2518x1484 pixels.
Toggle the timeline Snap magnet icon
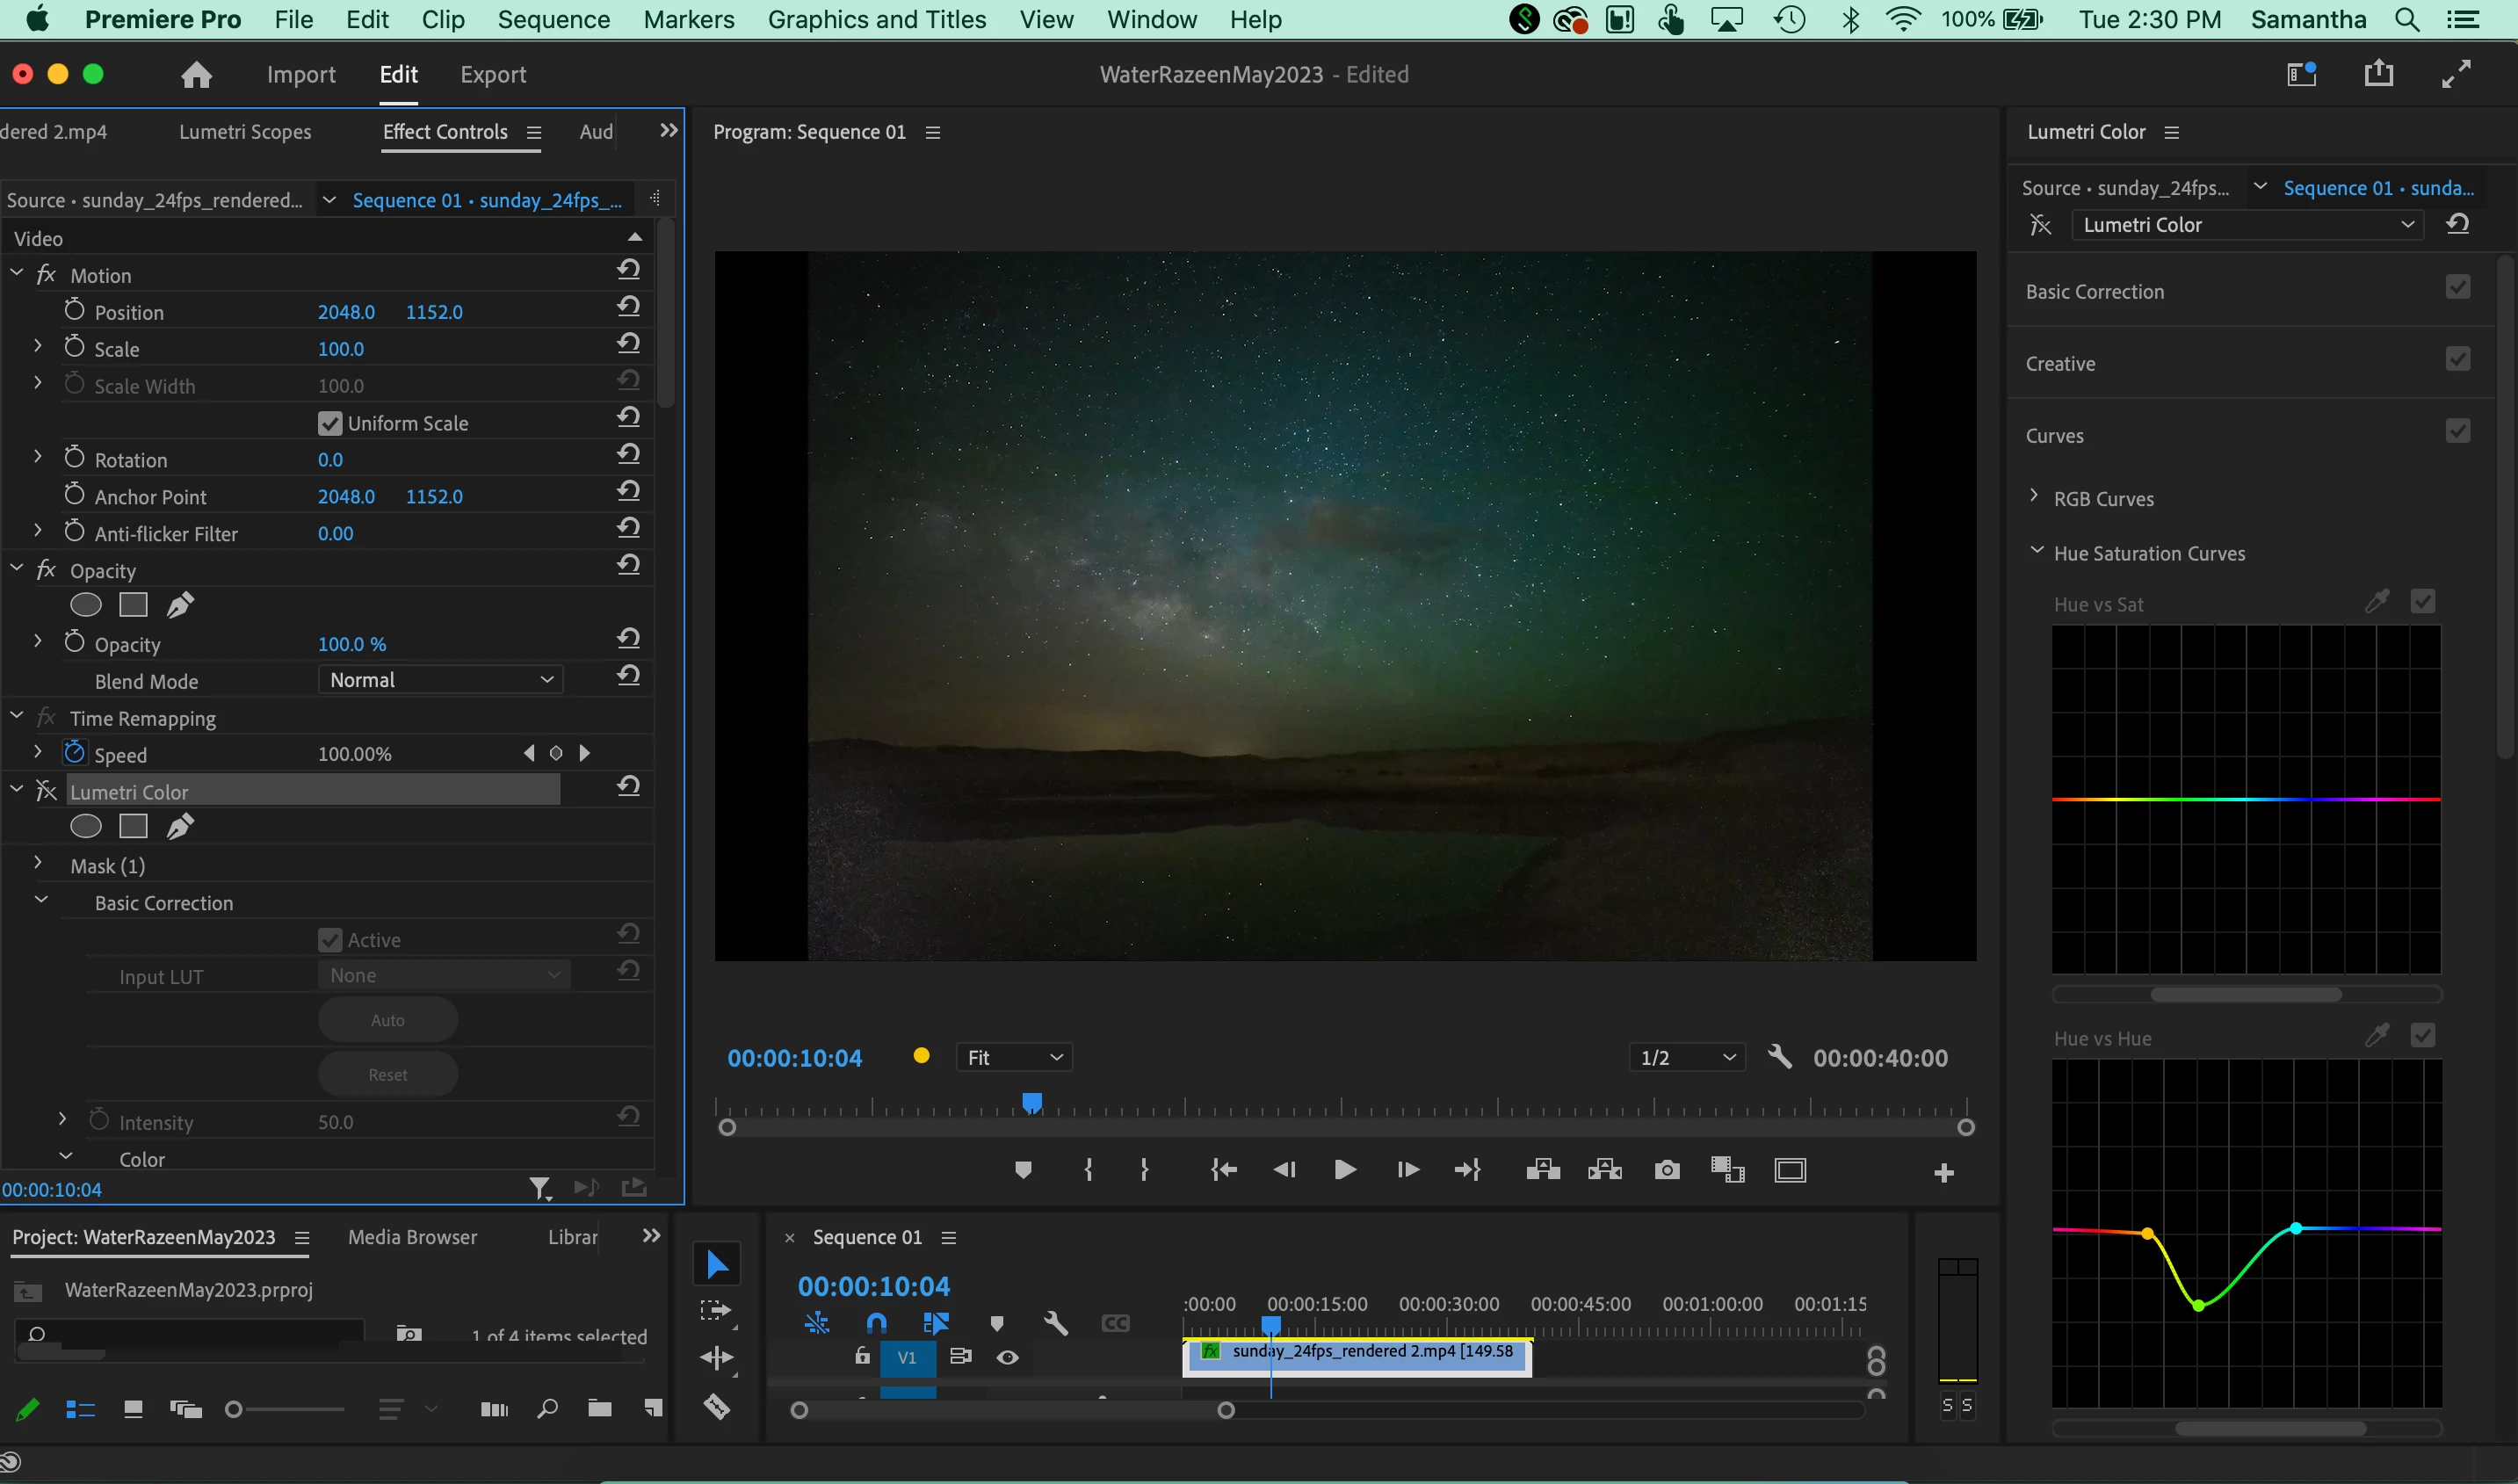coord(876,1323)
